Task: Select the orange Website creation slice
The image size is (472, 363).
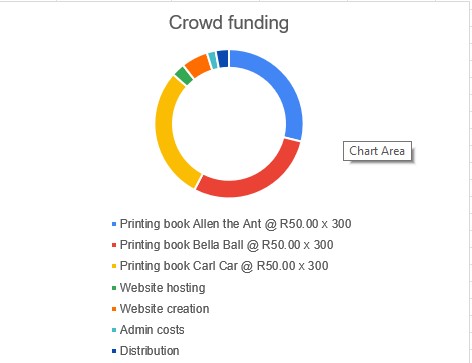Action: coord(198,64)
